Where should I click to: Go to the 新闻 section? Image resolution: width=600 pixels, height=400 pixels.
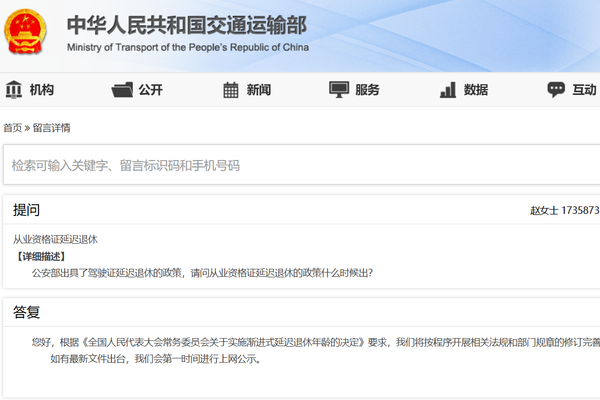pyautogui.click(x=258, y=90)
